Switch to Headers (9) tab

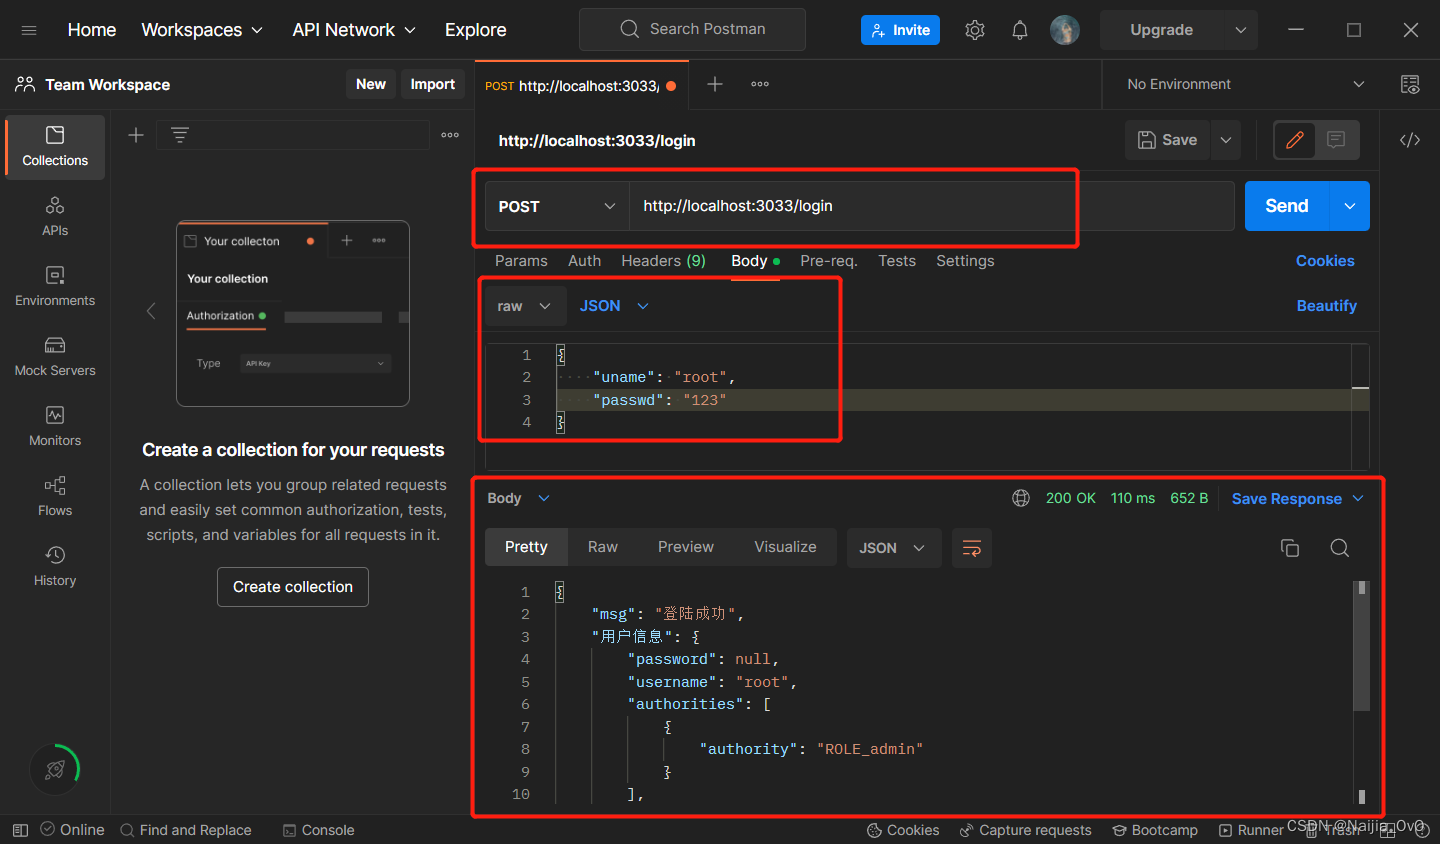click(x=663, y=261)
